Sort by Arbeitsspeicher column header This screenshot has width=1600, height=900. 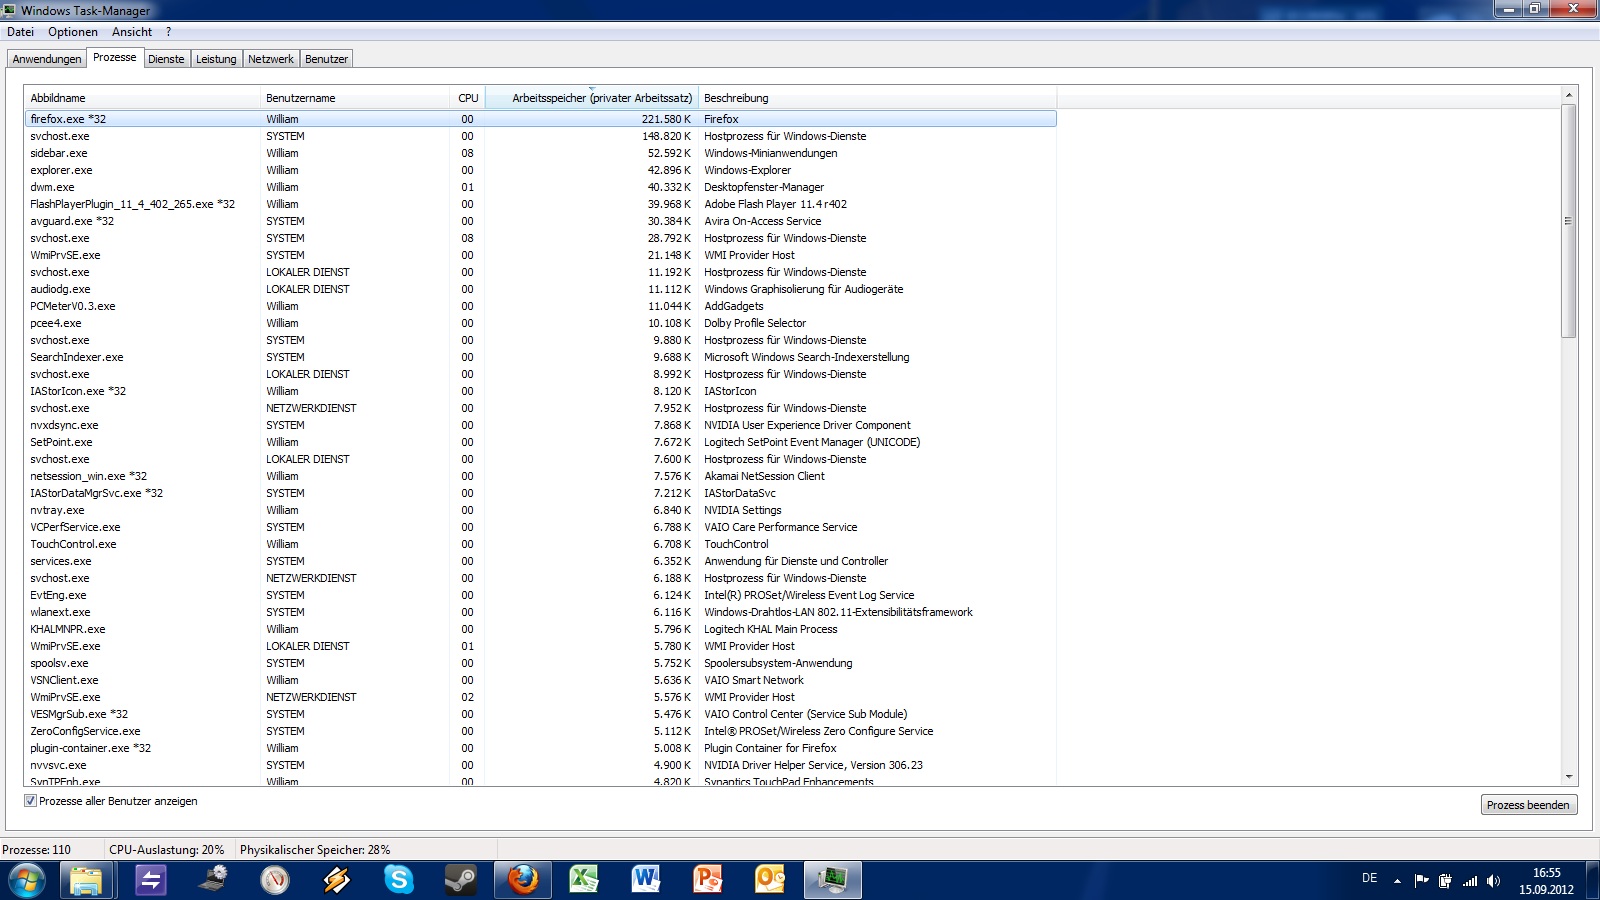(592, 98)
